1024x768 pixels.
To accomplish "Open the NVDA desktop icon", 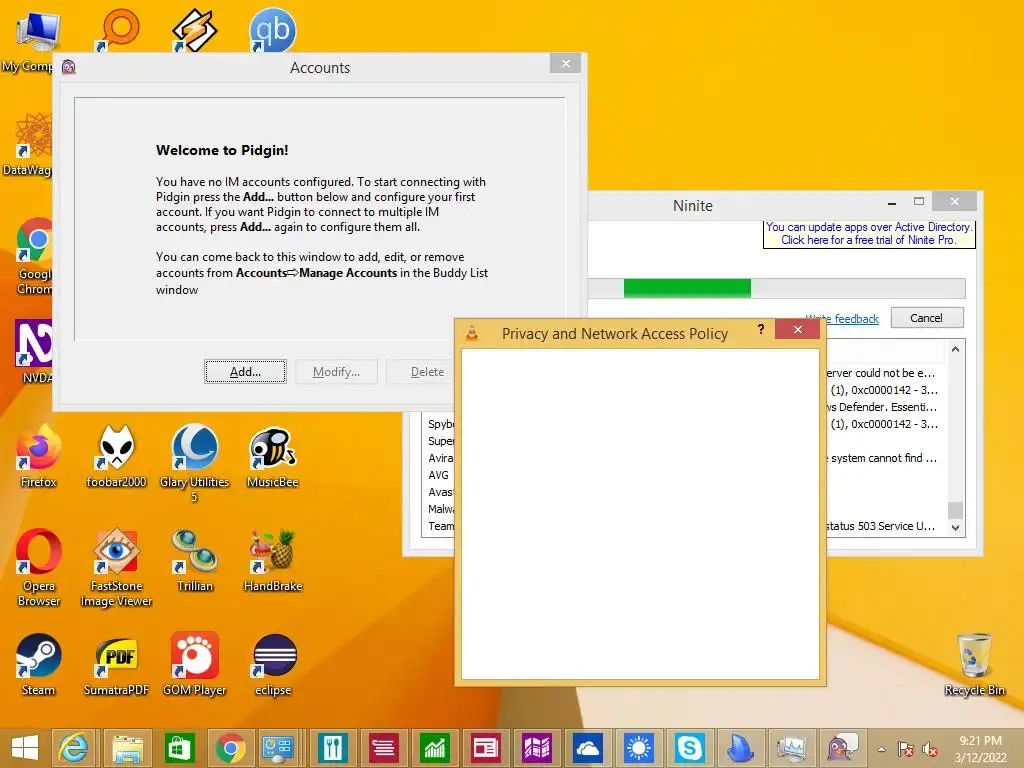I will [x=33, y=351].
